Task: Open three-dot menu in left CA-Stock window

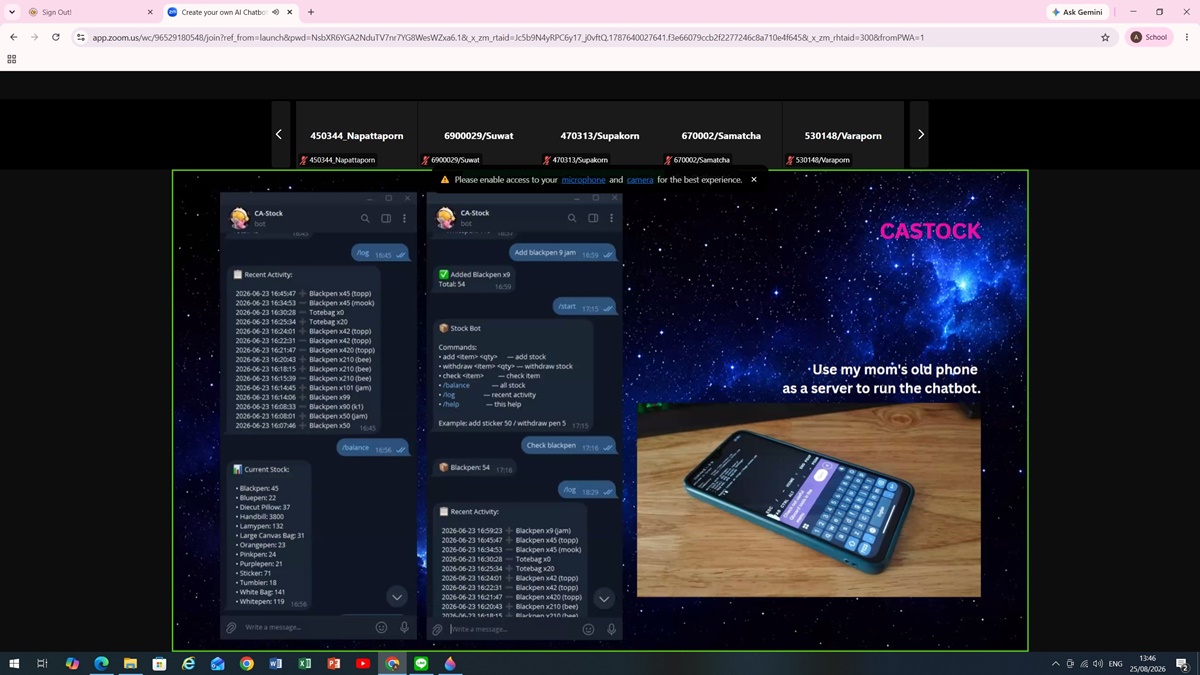Action: coord(405,218)
